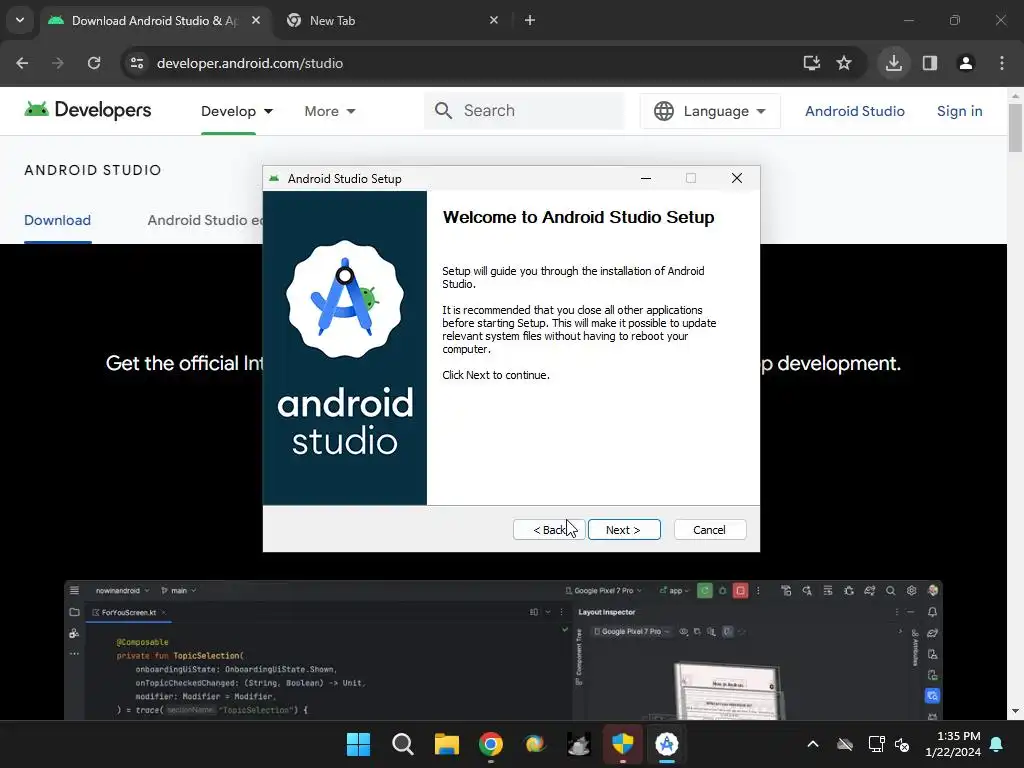Close the Android Studio Setup dialog

click(737, 178)
